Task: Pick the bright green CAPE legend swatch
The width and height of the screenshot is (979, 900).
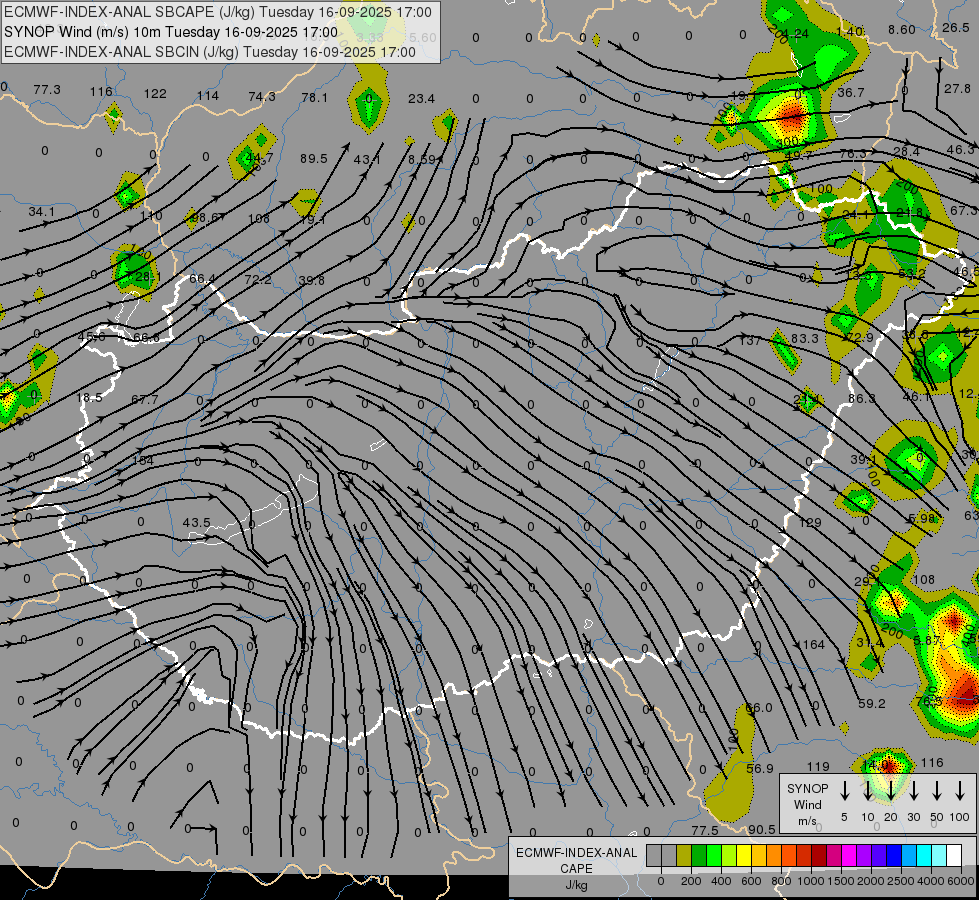Action: [714, 856]
